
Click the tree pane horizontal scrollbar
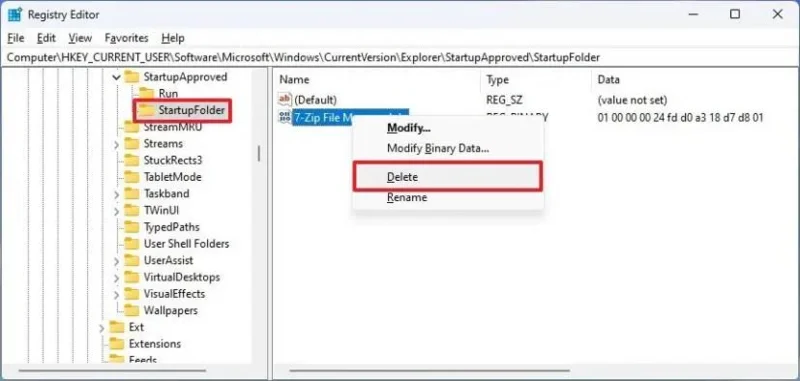pos(112,371)
